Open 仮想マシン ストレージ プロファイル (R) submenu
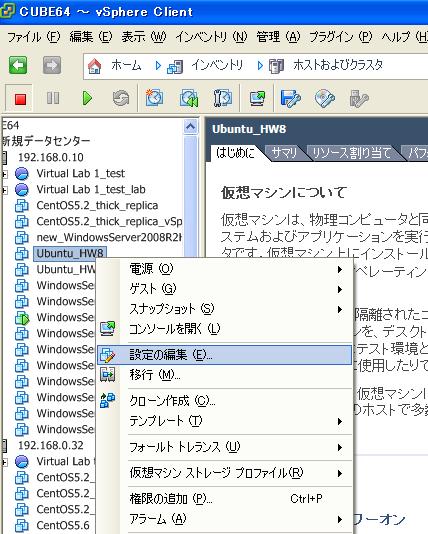Viewport: 428px width, 534px height. click(x=224, y=473)
